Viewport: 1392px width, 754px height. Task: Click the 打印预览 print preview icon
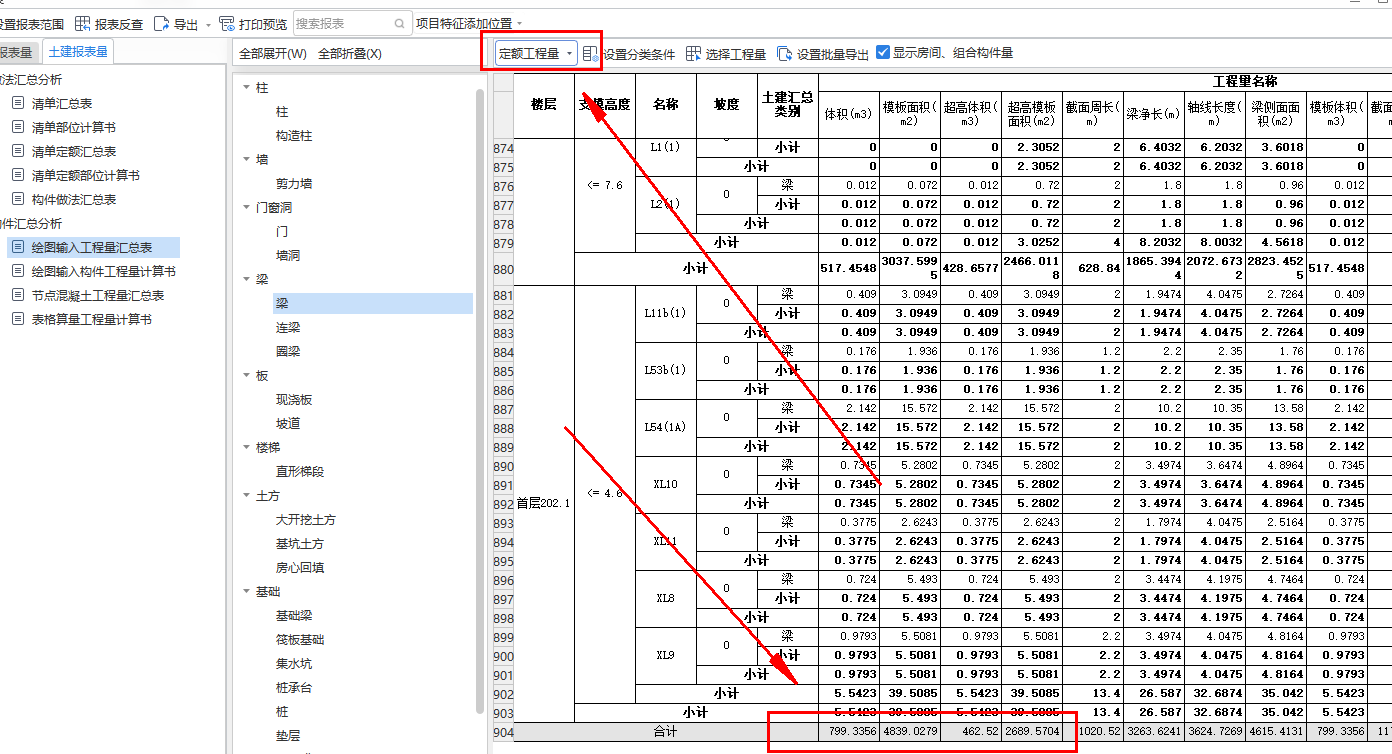pos(227,23)
